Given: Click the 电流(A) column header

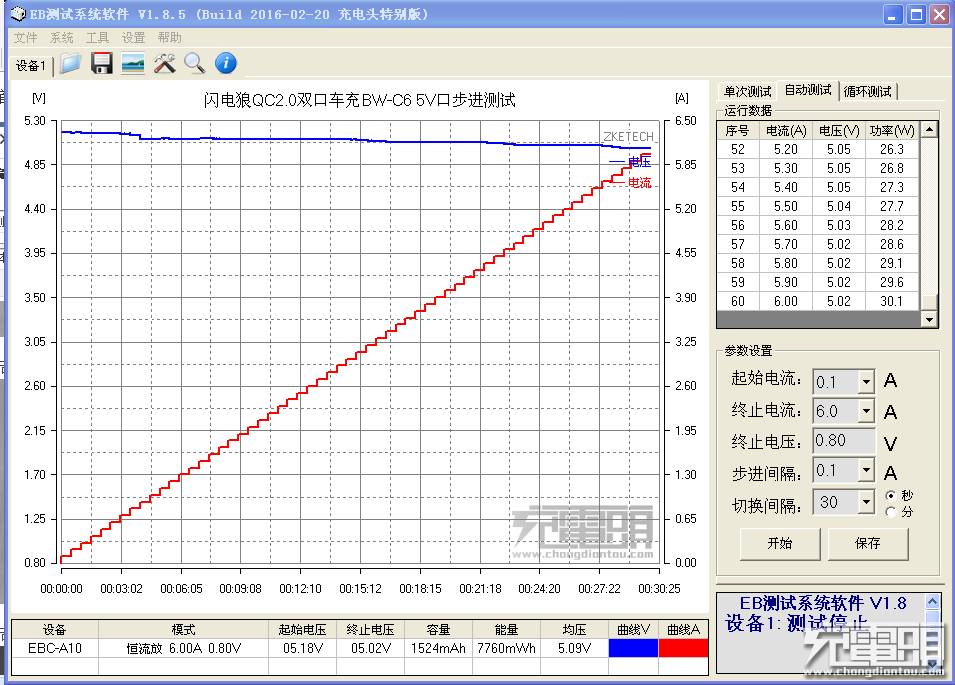Looking at the screenshot, I should [786, 131].
